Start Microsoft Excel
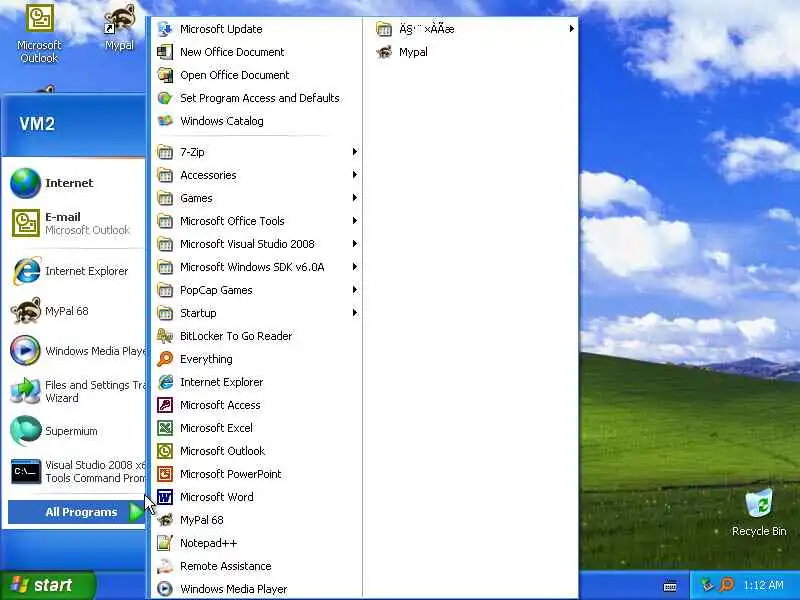800x600 pixels. [x=257, y=428]
